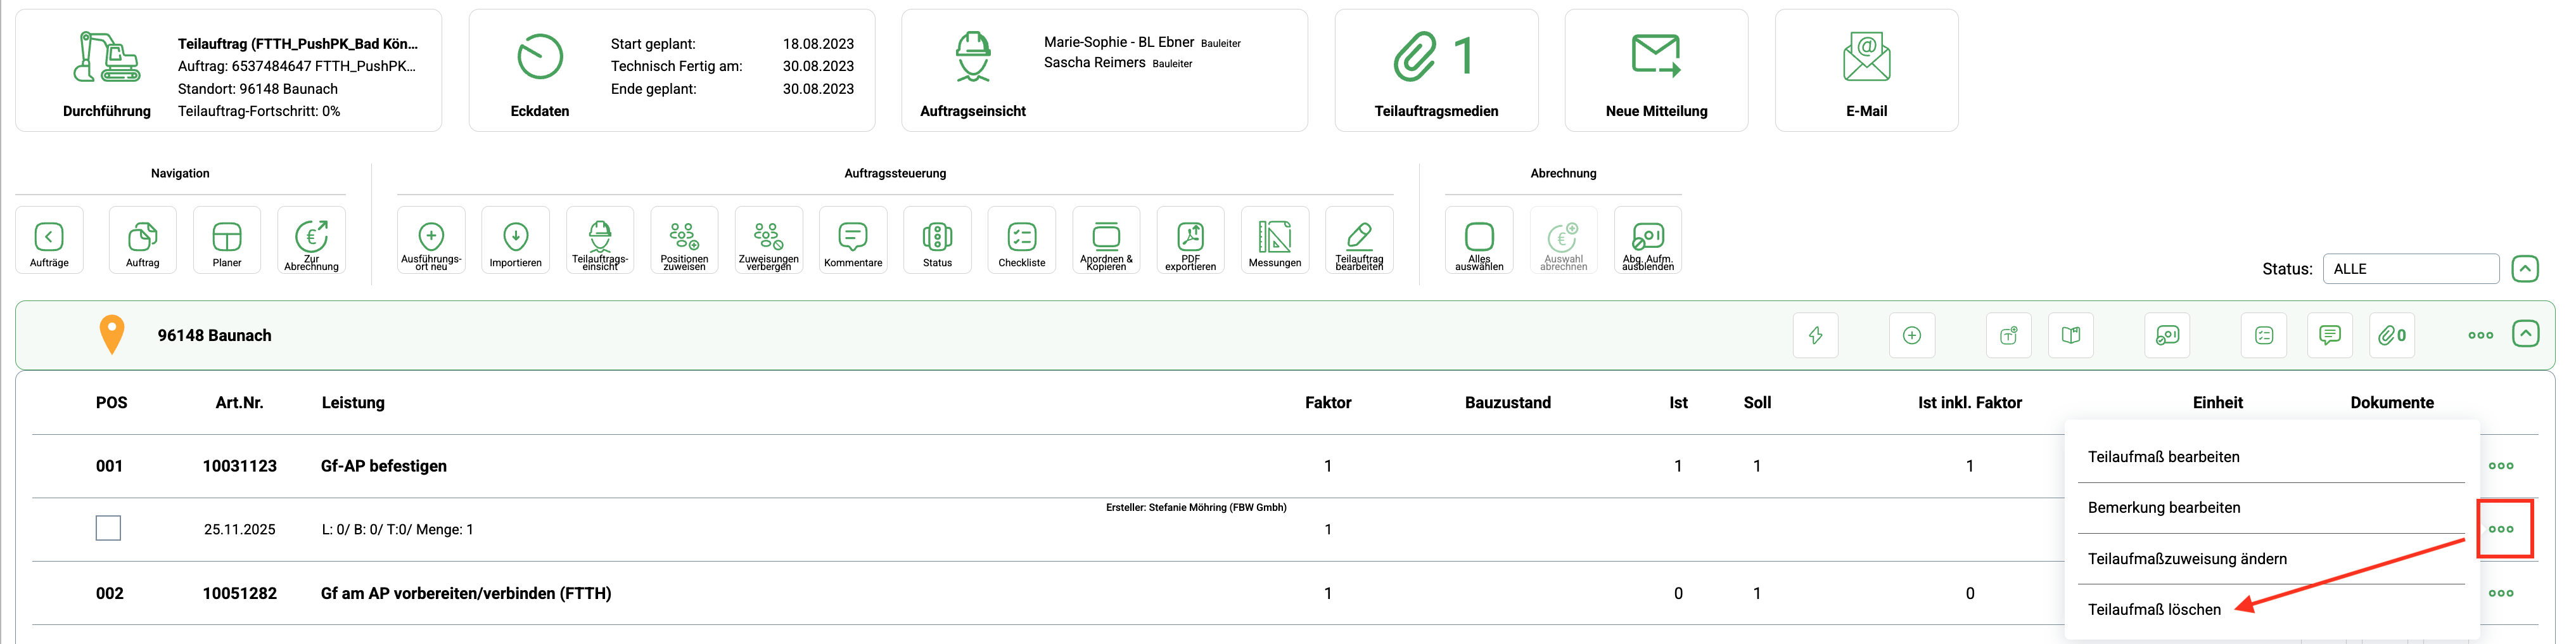The width and height of the screenshot is (2576, 644).
Task: Open three-dot menu for position 001
Action: (2500, 466)
